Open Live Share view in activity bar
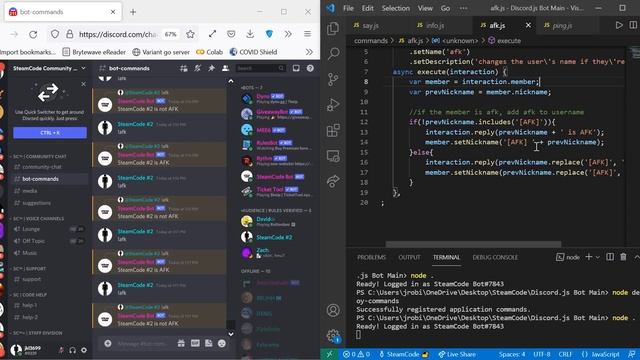Image resolution: width=640 pixels, height=360 pixels. (333, 181)
